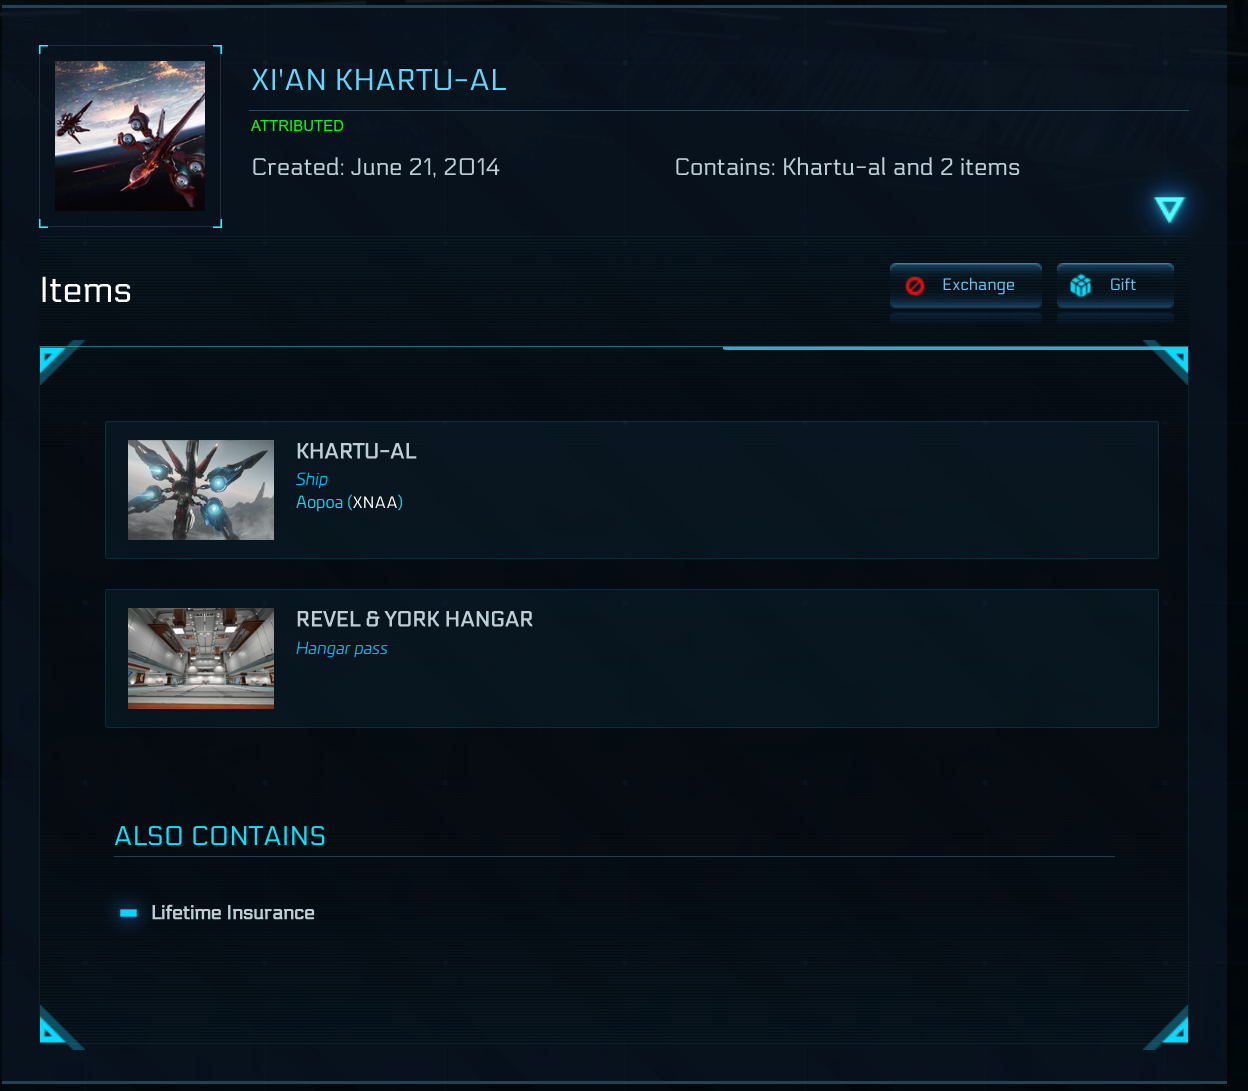Toggle Lifetime Insurance entry
The width and height of the screenshot is (1248, 1091).
tap(233, 912)
